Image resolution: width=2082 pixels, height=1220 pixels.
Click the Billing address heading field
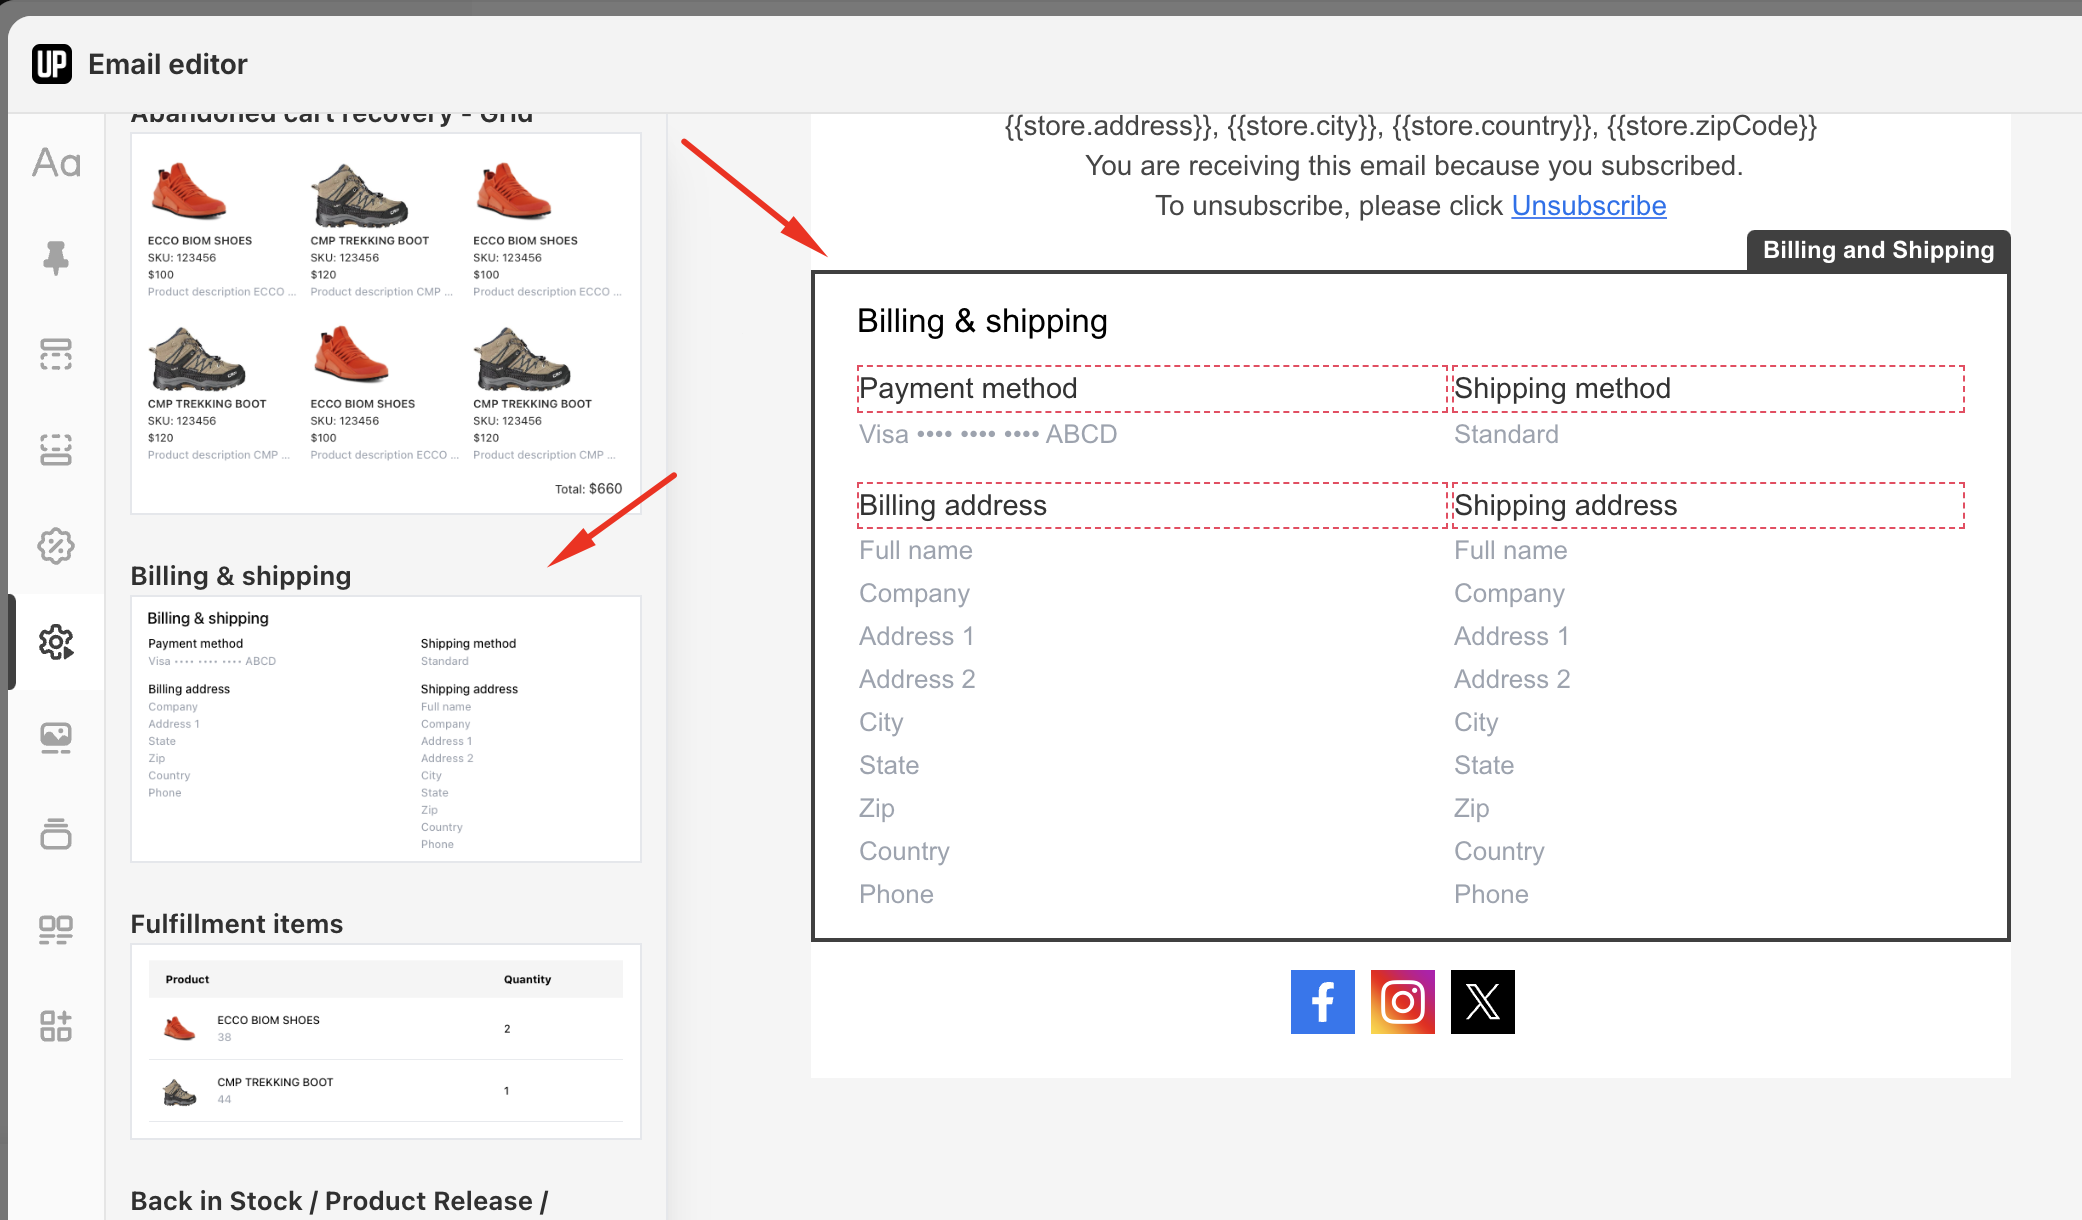(x=1151, y=506)
